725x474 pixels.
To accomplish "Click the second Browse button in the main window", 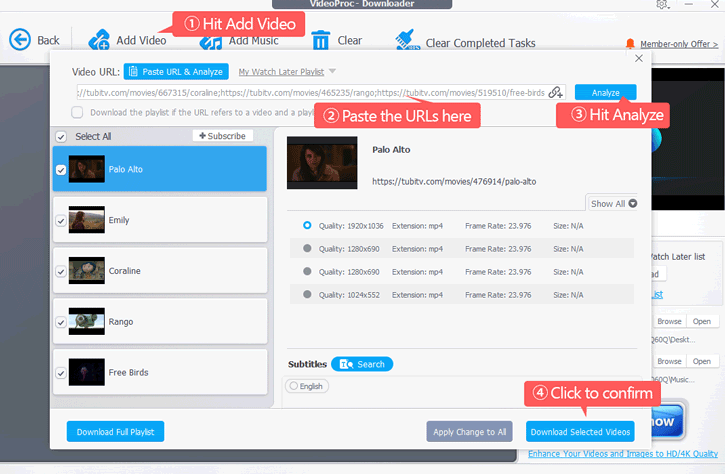I will 669,361.
